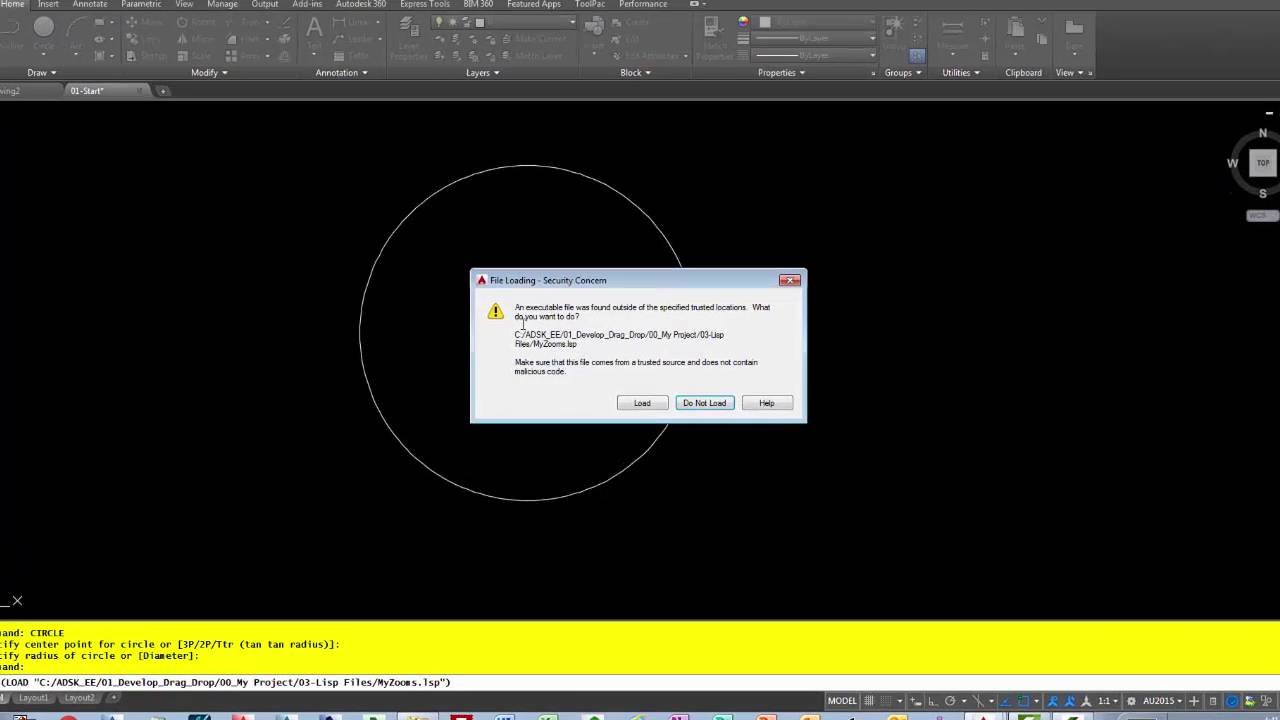Click the Match Properties icon
This screenshot has height=720, width=1280.
pyautogui.click(x=712, y=38)
